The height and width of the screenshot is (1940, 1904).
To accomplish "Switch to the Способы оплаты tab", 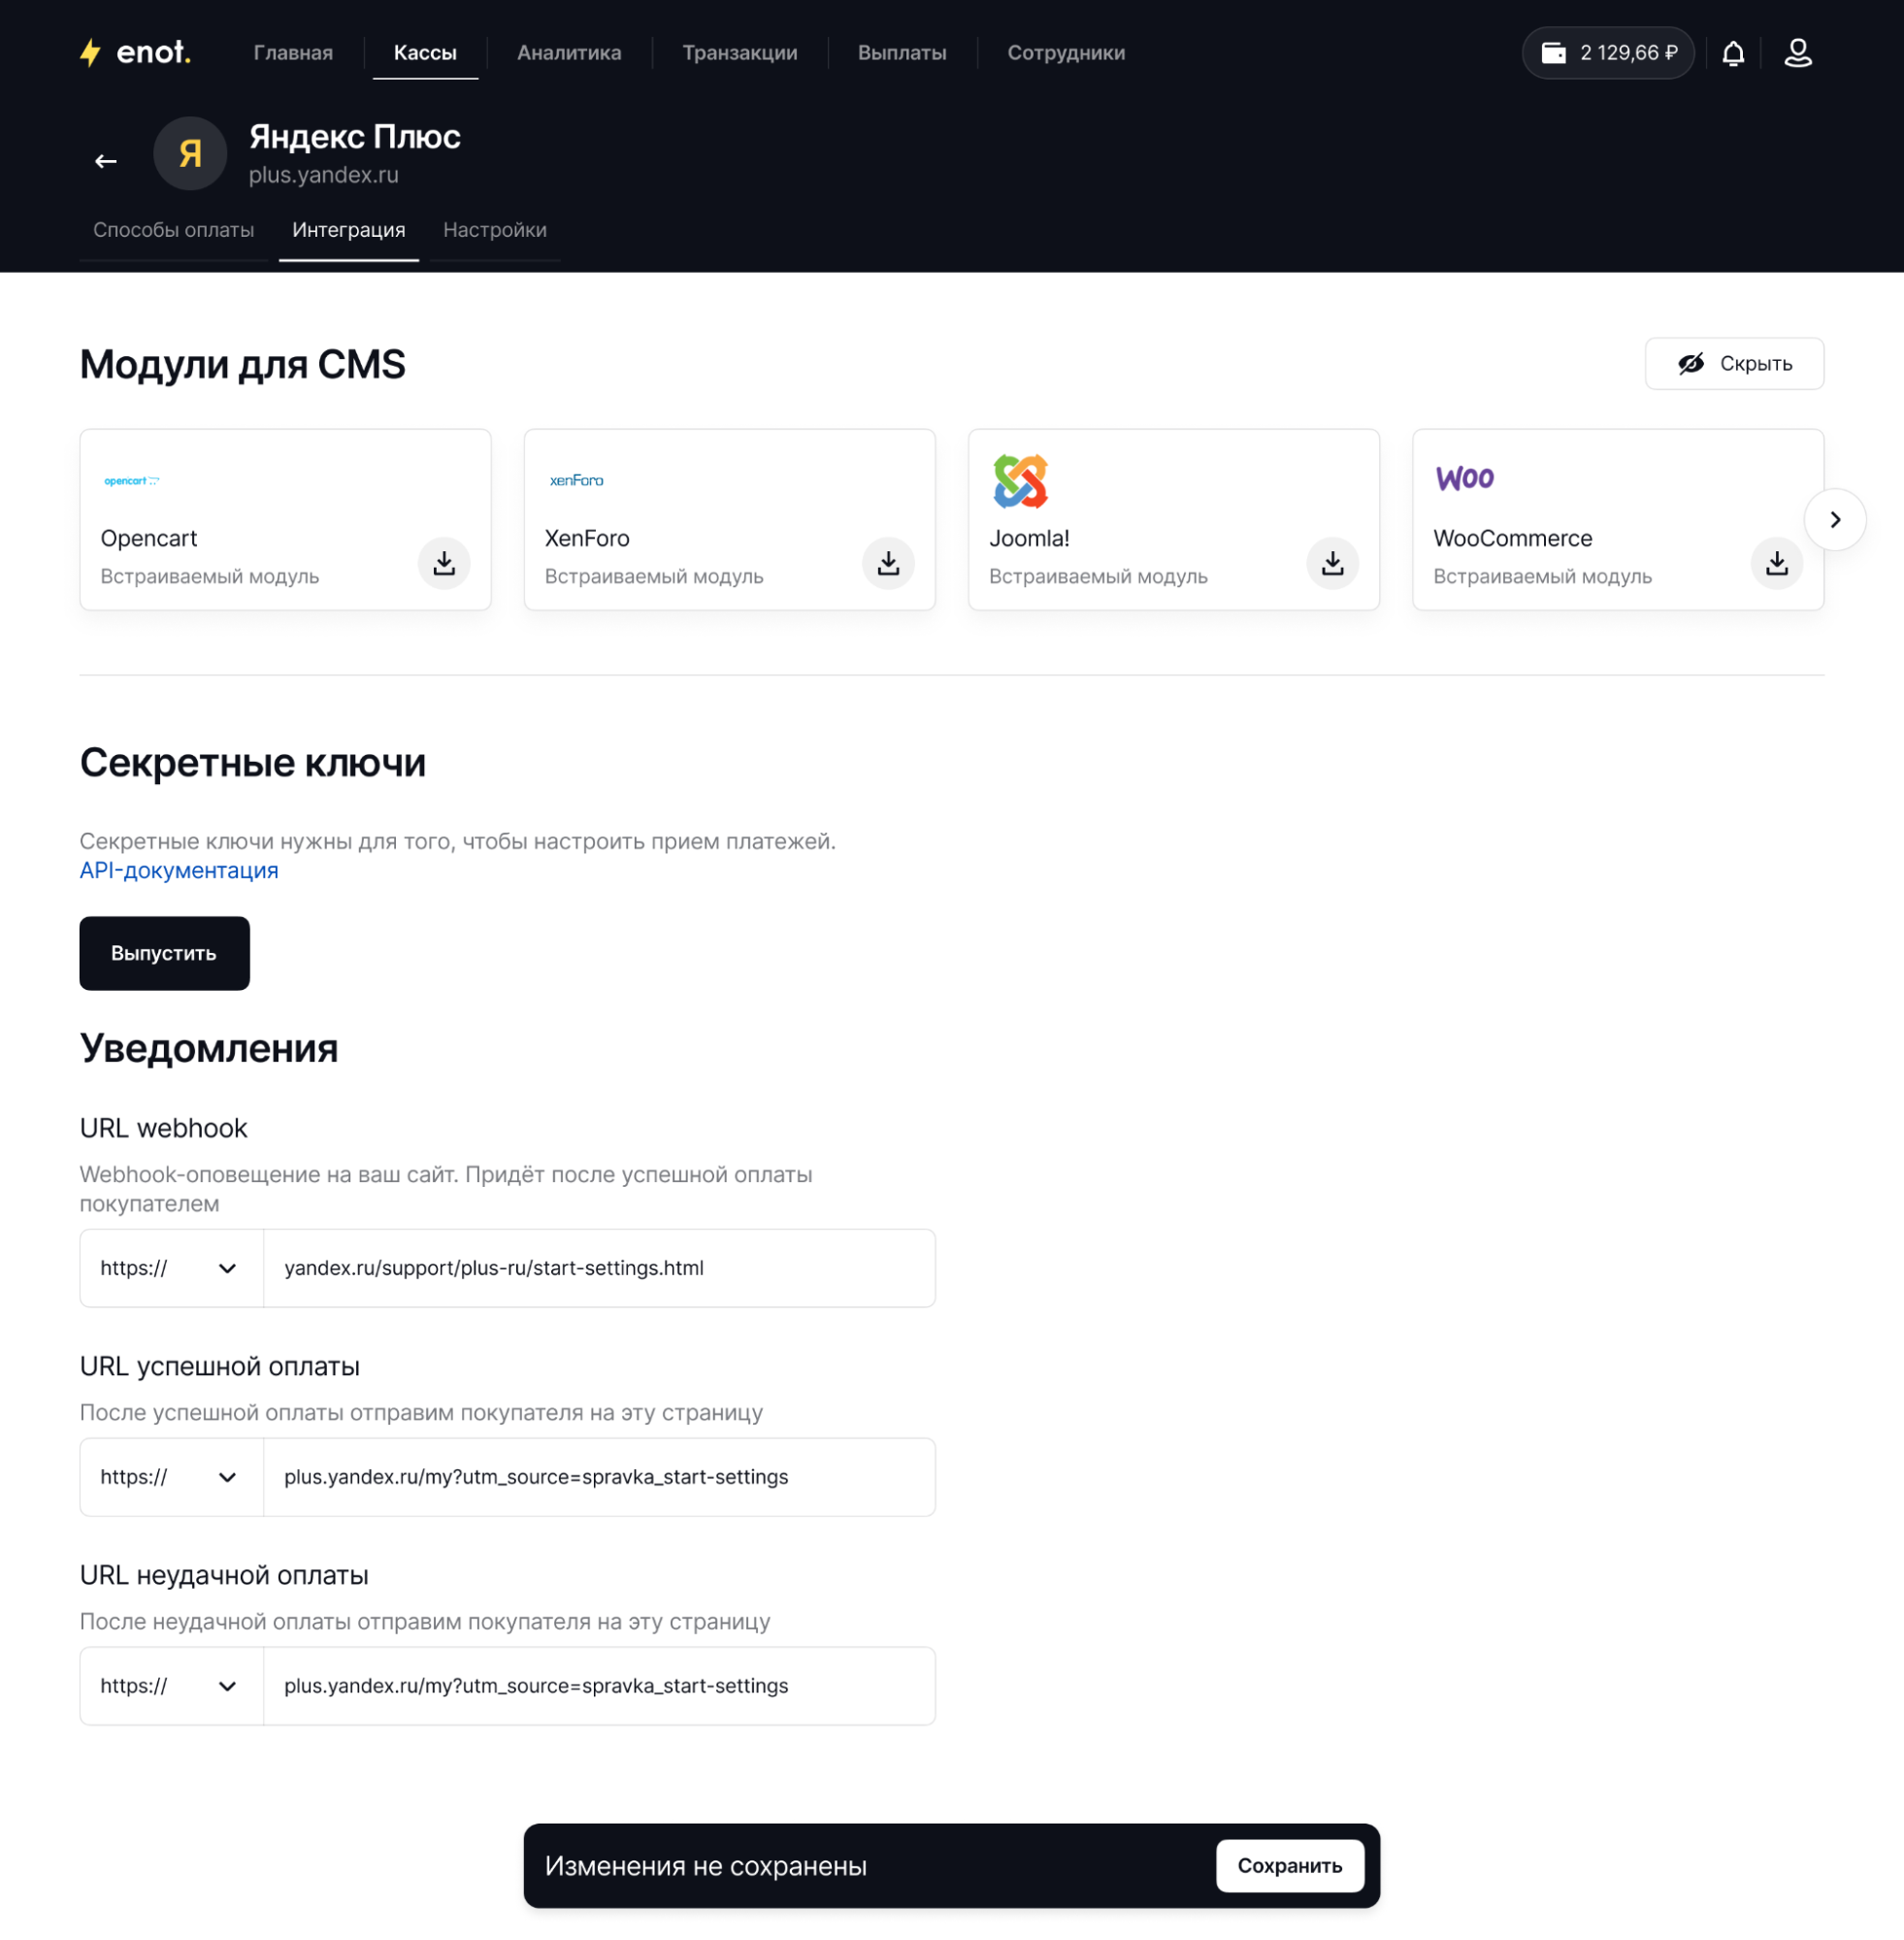I will coord(174,231).
